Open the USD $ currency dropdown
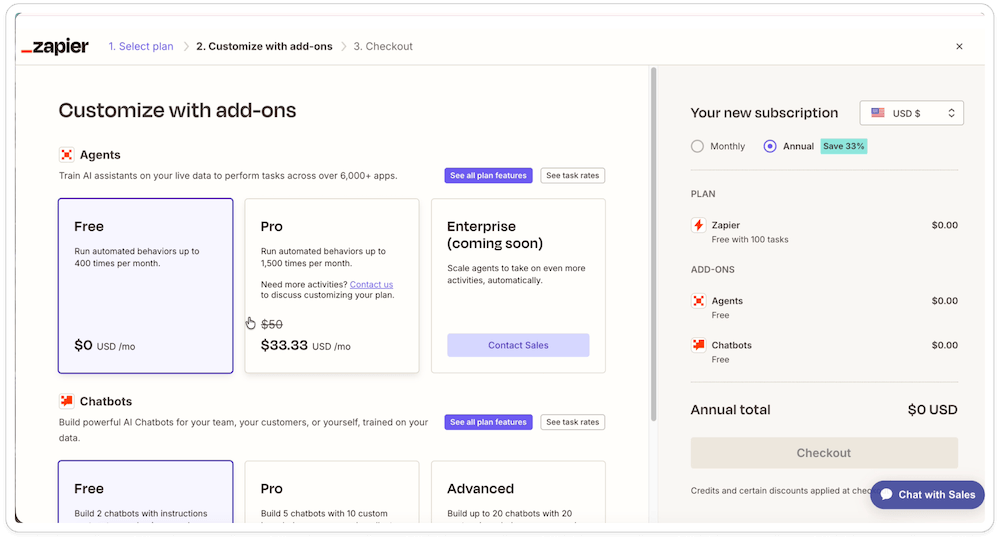1000x540 pixels. tap(911, 113)
